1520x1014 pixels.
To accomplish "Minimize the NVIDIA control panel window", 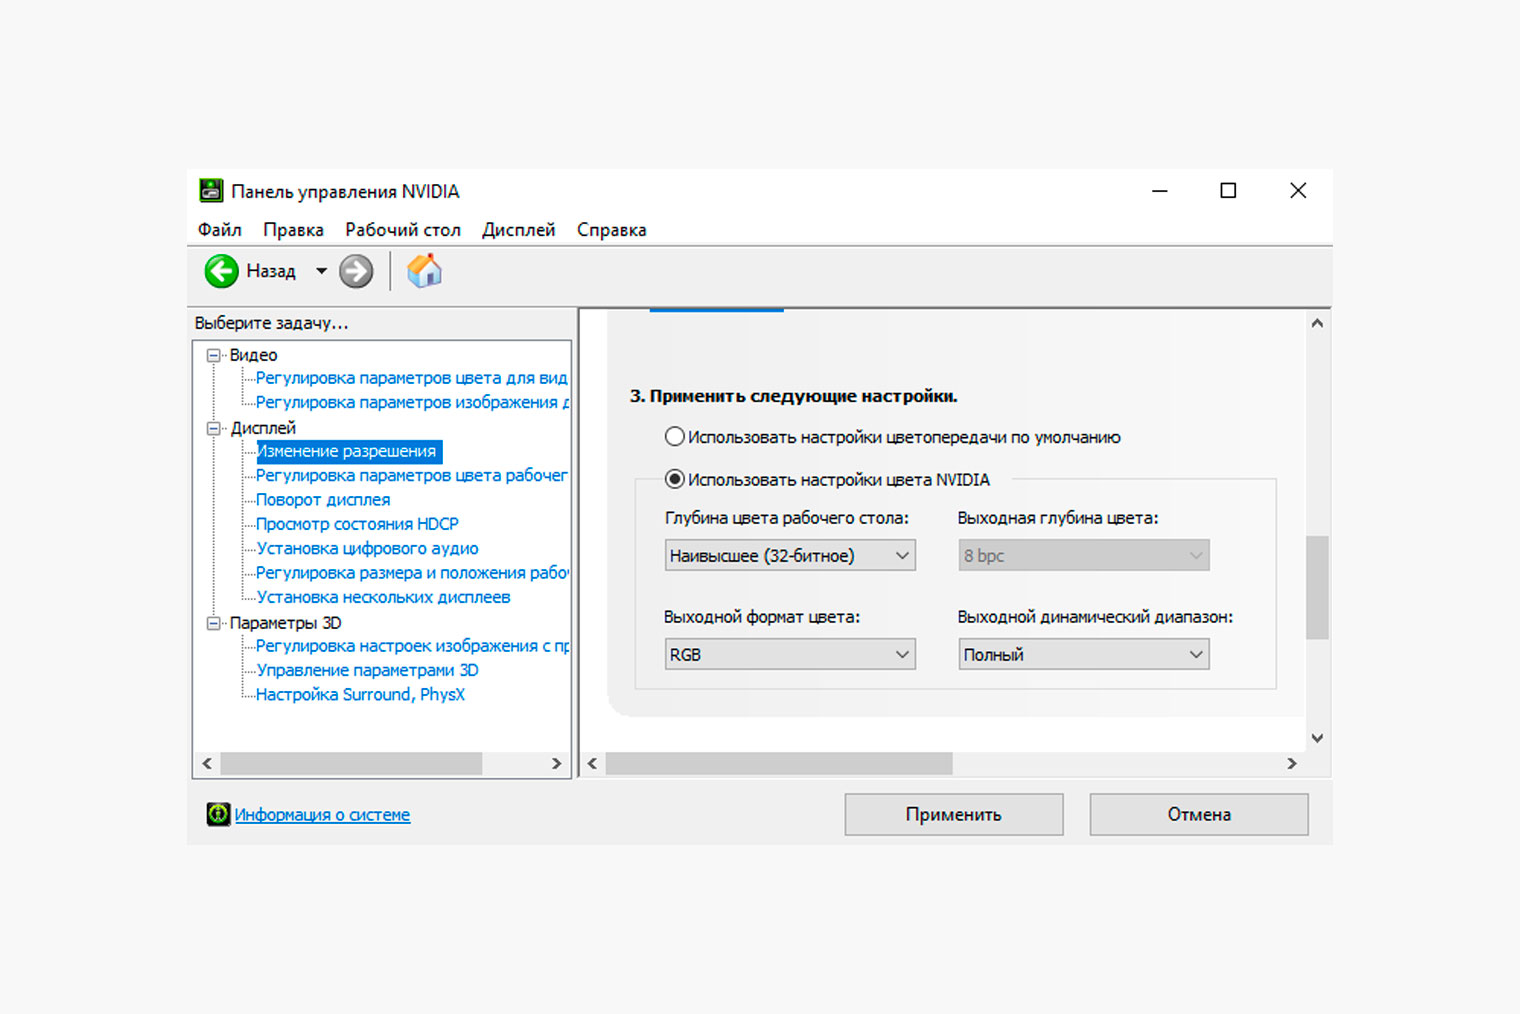I will (x=1160, y=190).
